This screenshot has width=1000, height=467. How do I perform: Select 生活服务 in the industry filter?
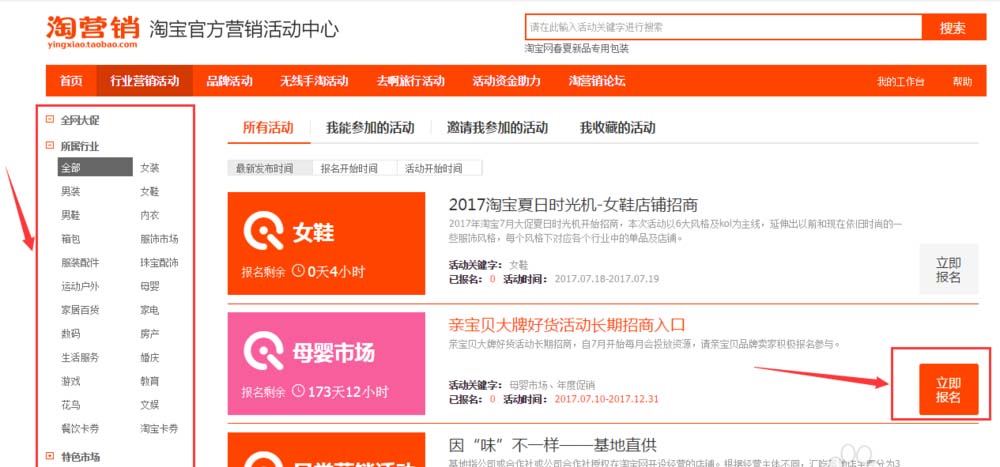point(80,357)
